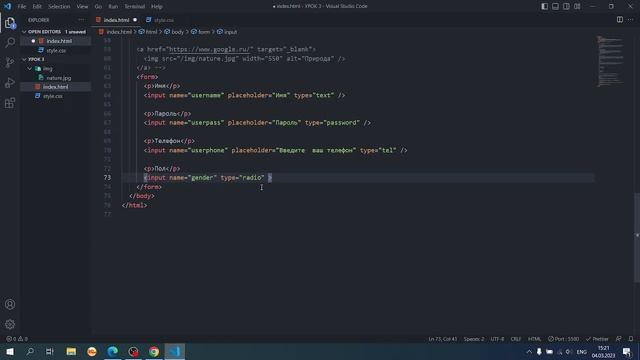Switch to the index.html editor tab
Viewport: 640px width, 360px height.
click(116, 20)
